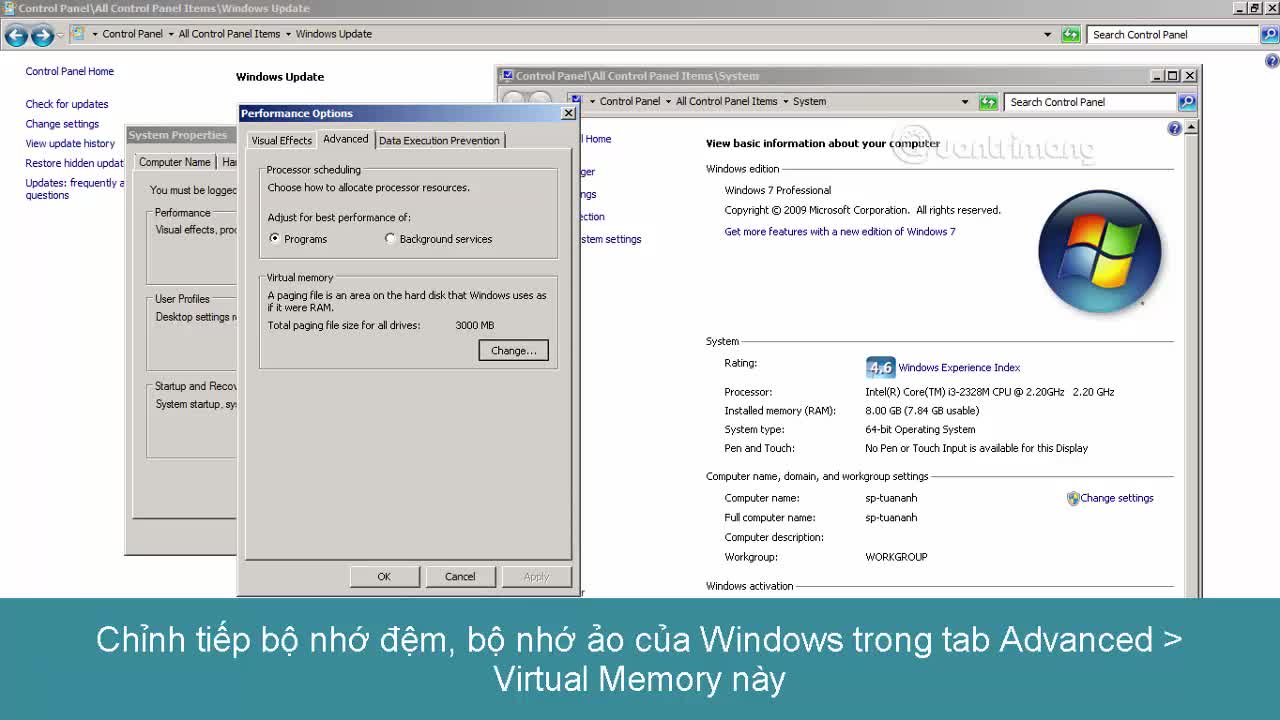Click the Windows Update breadcrumb segment
Screen dimensions: 1280x720
click(333, 34)
